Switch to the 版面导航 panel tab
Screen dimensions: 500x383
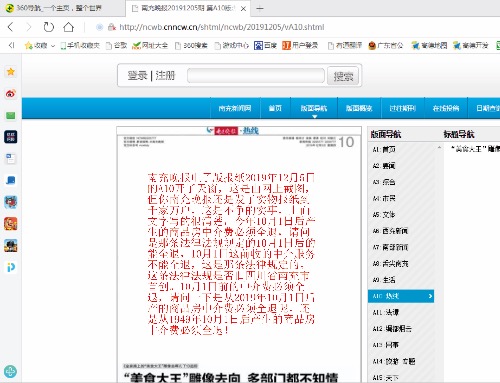(x=386, y=134)
